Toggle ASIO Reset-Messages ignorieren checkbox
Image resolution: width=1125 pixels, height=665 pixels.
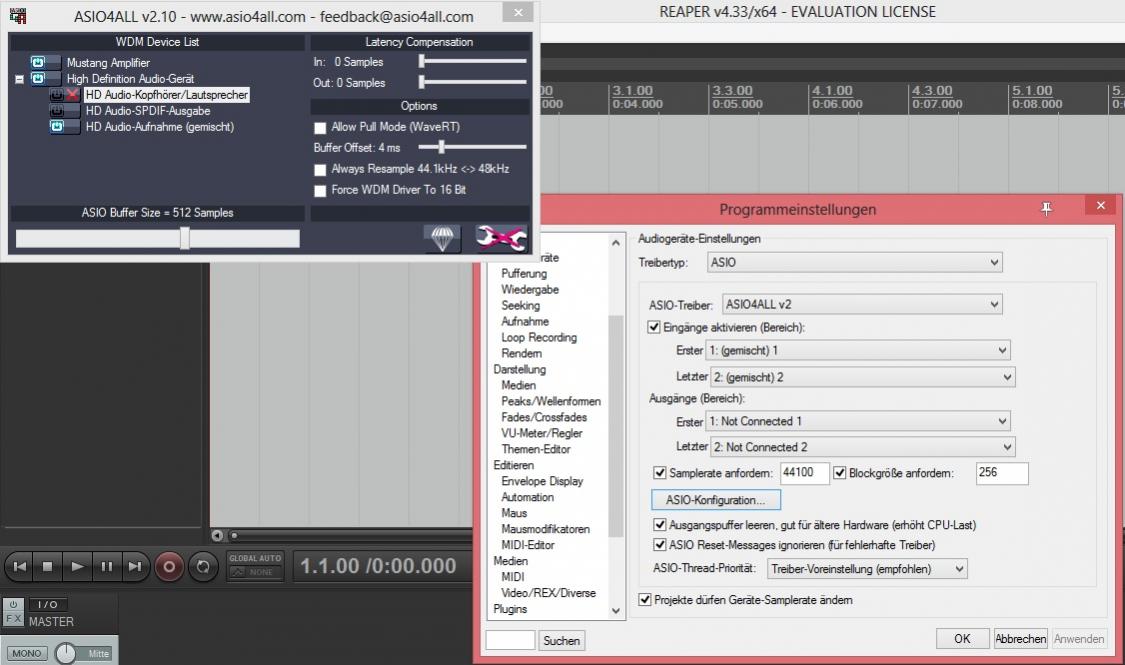659,545
